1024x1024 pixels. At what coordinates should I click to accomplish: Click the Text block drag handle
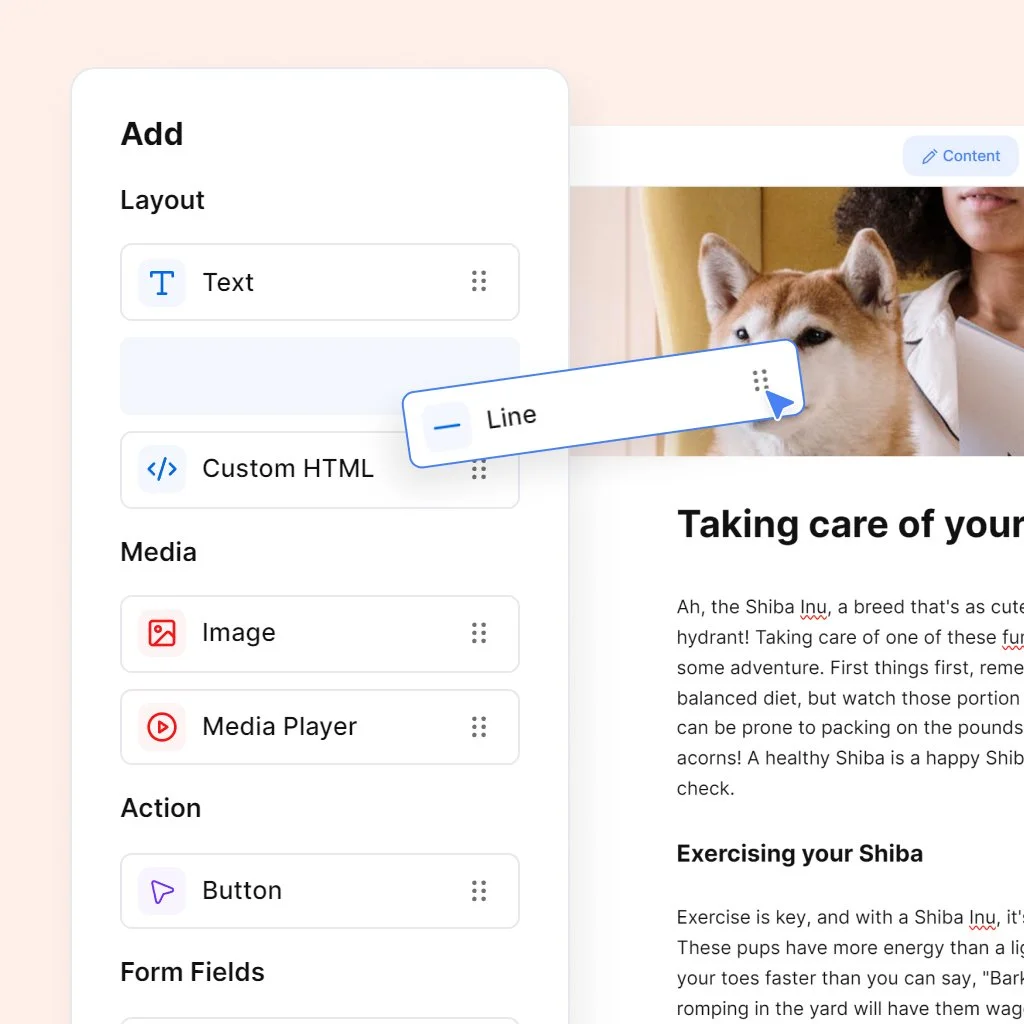coord(479,281)
